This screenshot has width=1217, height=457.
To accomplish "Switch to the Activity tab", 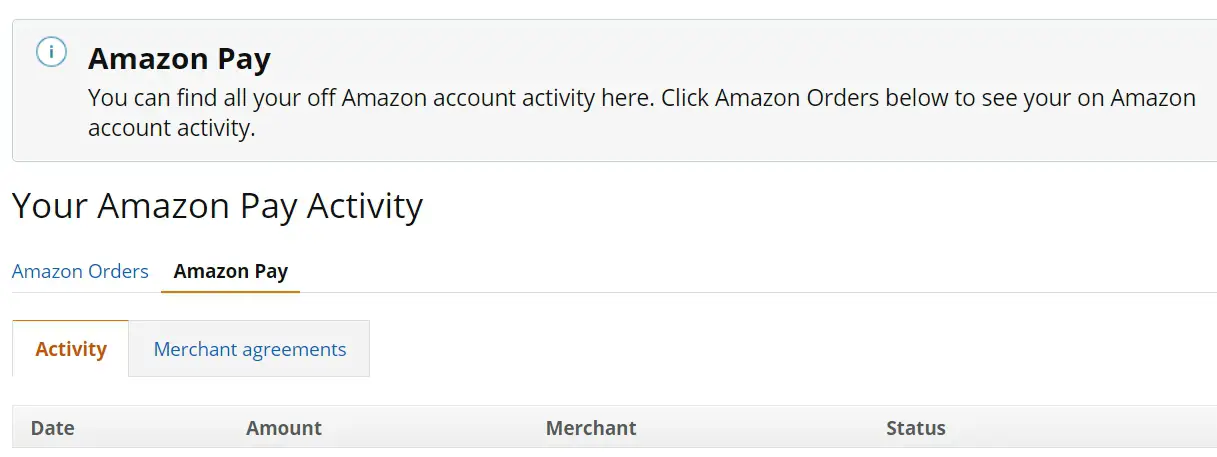I will (x=71, y=349).
